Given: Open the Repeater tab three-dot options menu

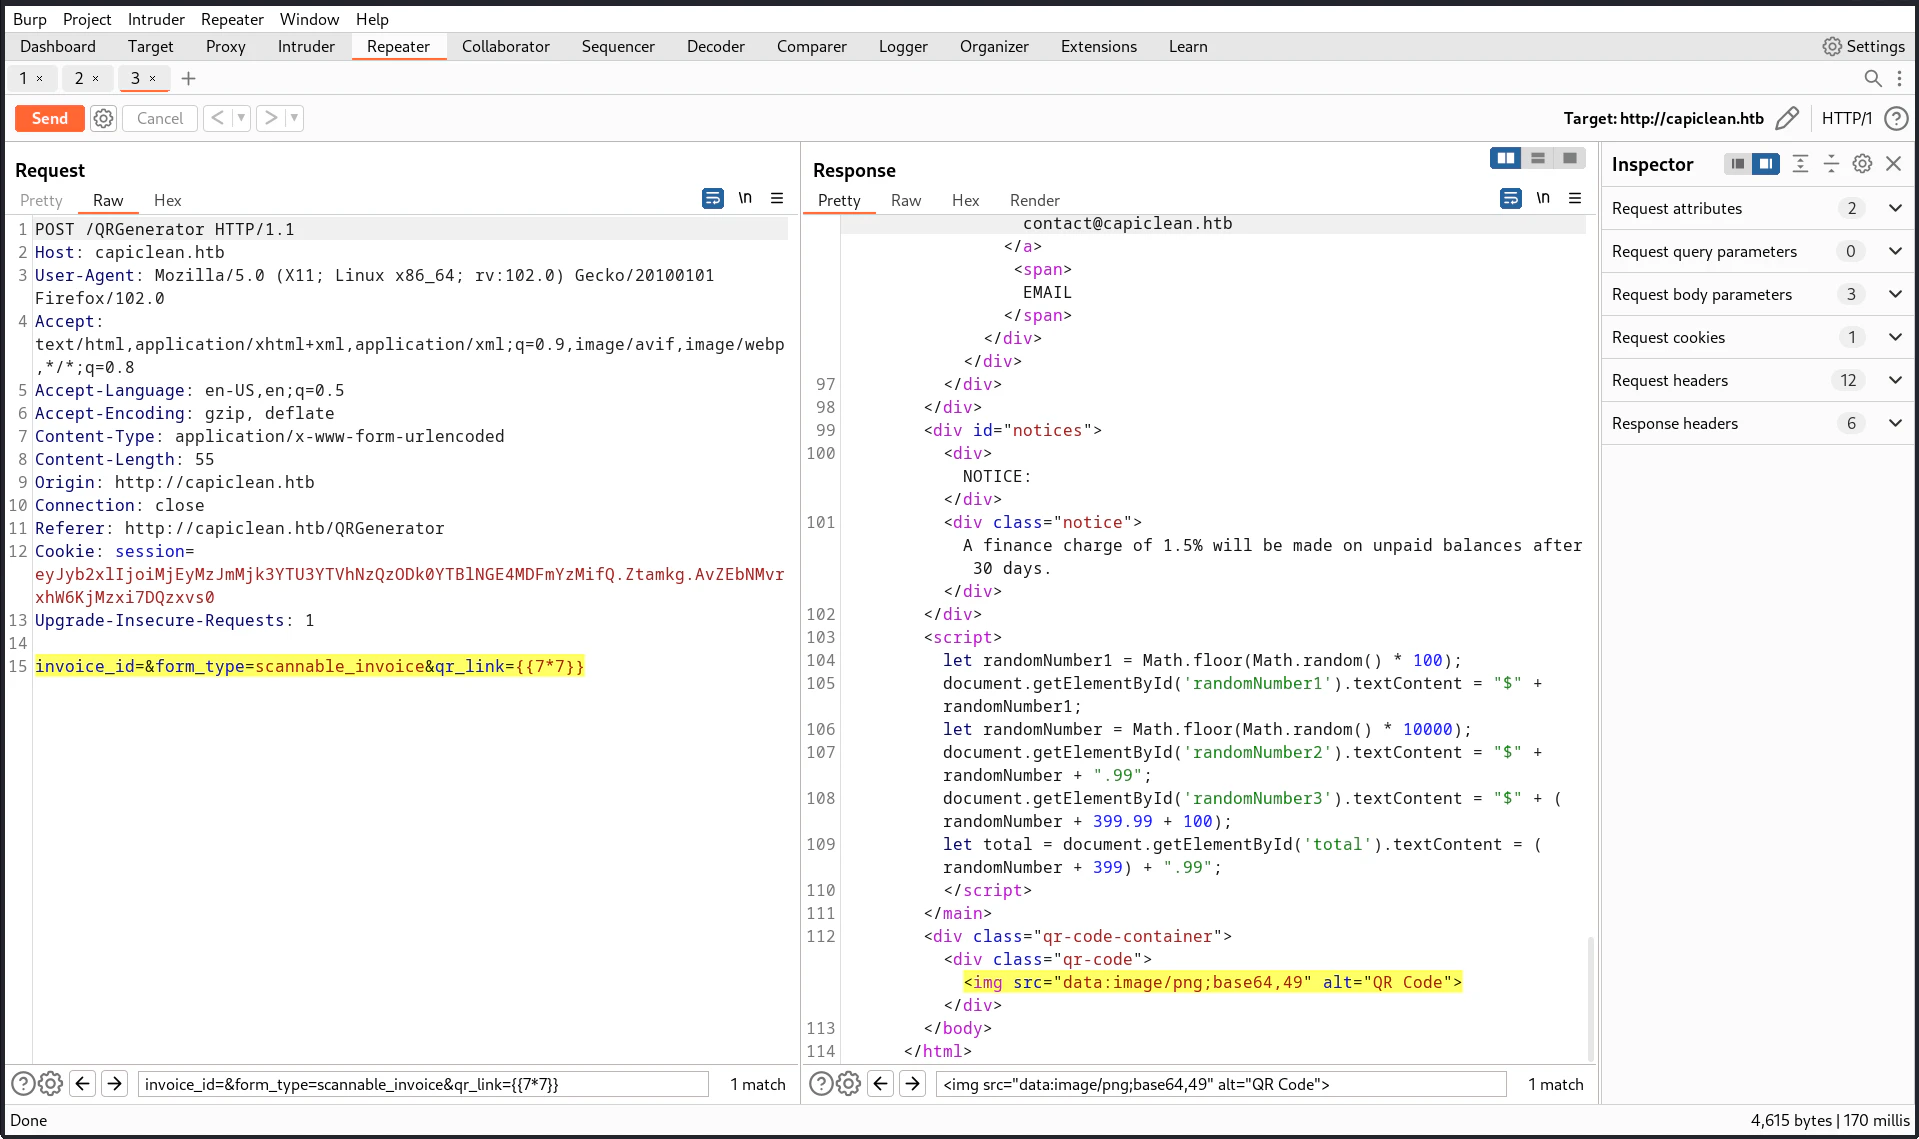Looking at the screenshot, I should pos(1899,78).
